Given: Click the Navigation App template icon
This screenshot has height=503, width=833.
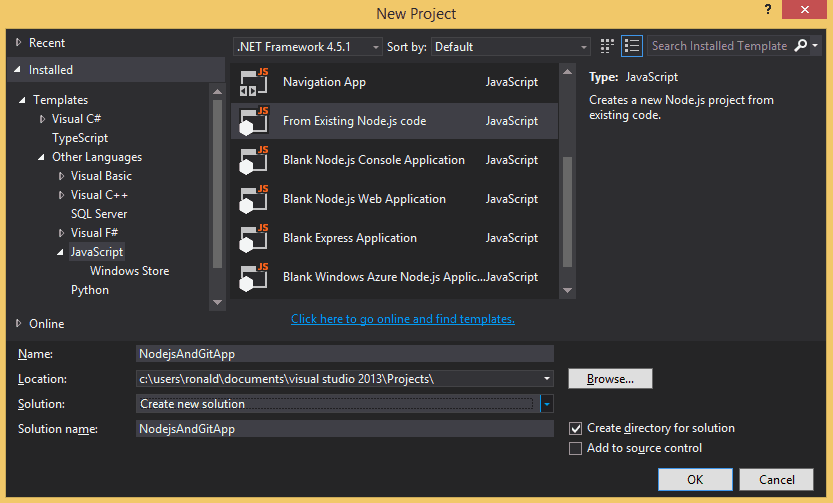Looking at the screenshot, I should click(x=251, y=82).
